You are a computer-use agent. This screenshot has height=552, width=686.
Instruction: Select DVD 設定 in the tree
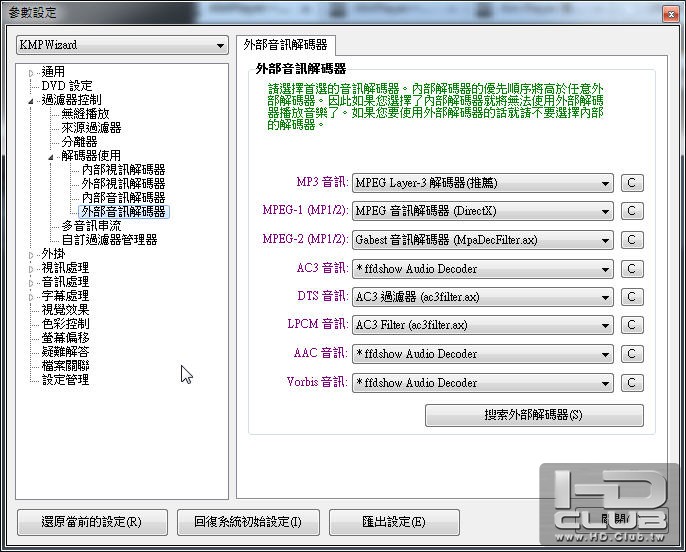tap(67, 86)
